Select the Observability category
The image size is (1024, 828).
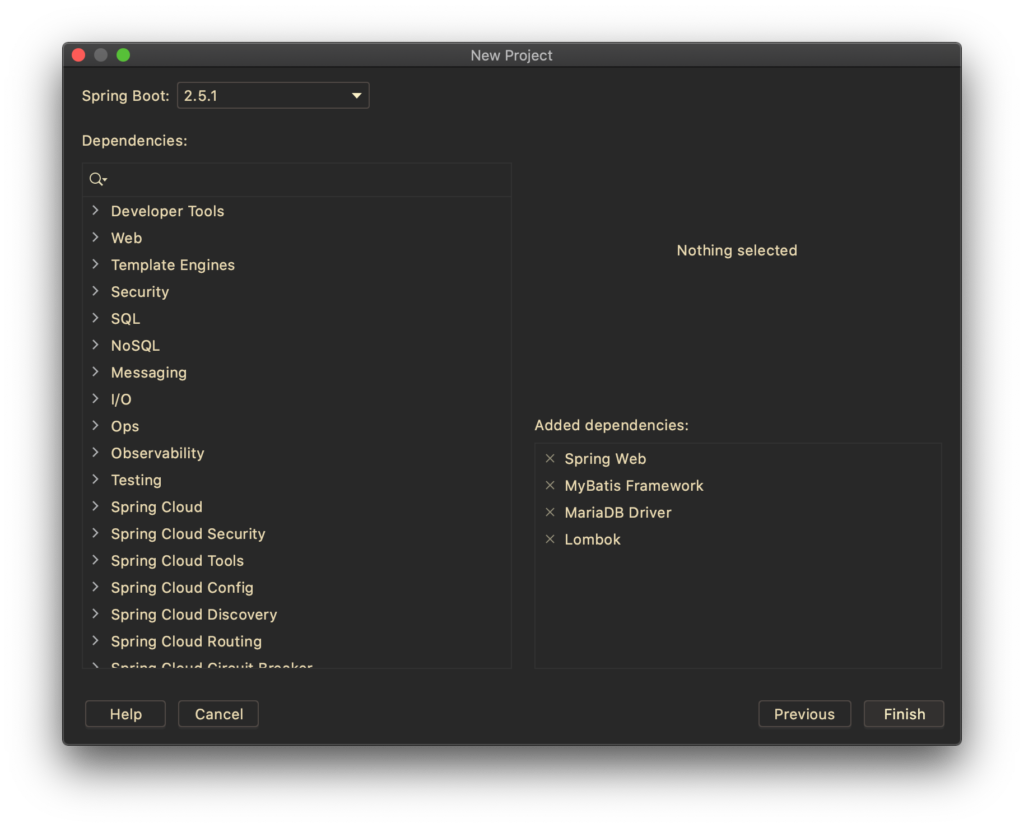(157, 454)
